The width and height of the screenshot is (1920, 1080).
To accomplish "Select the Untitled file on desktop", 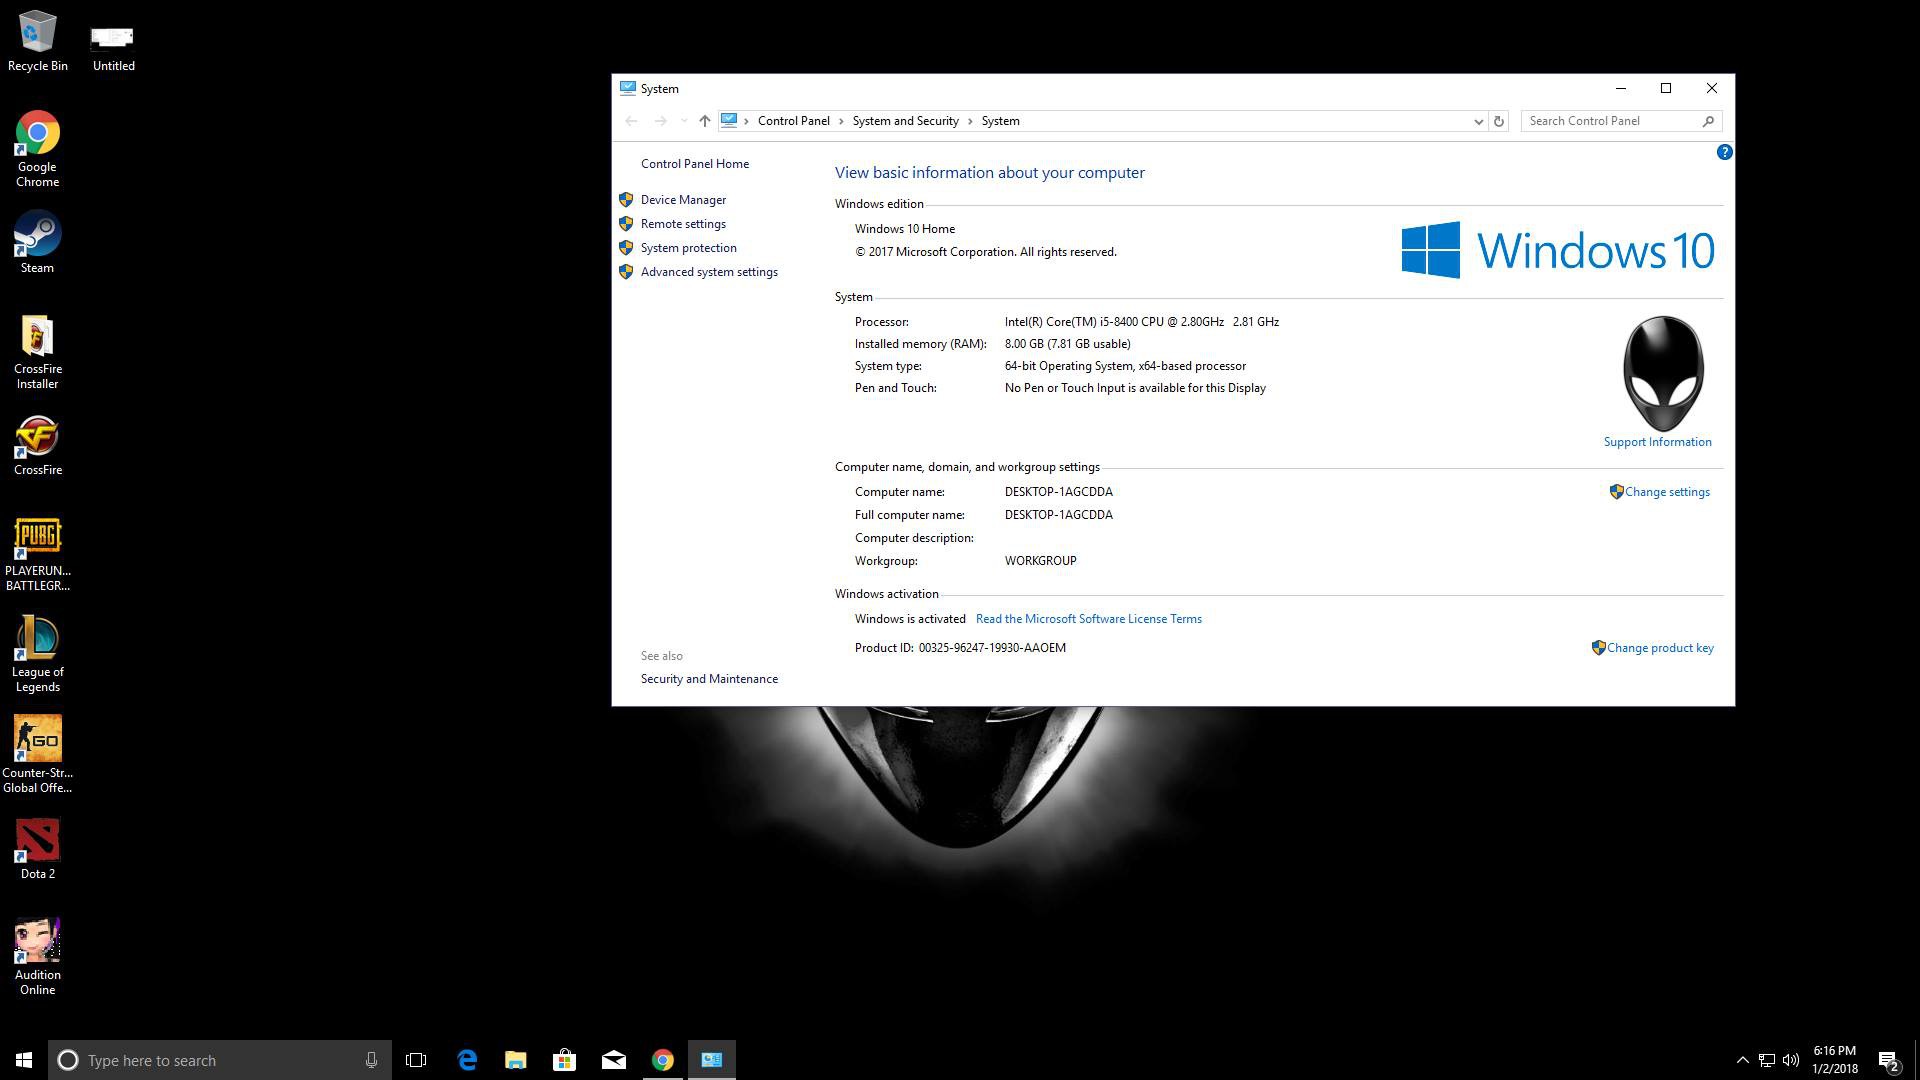I will 113,48.
